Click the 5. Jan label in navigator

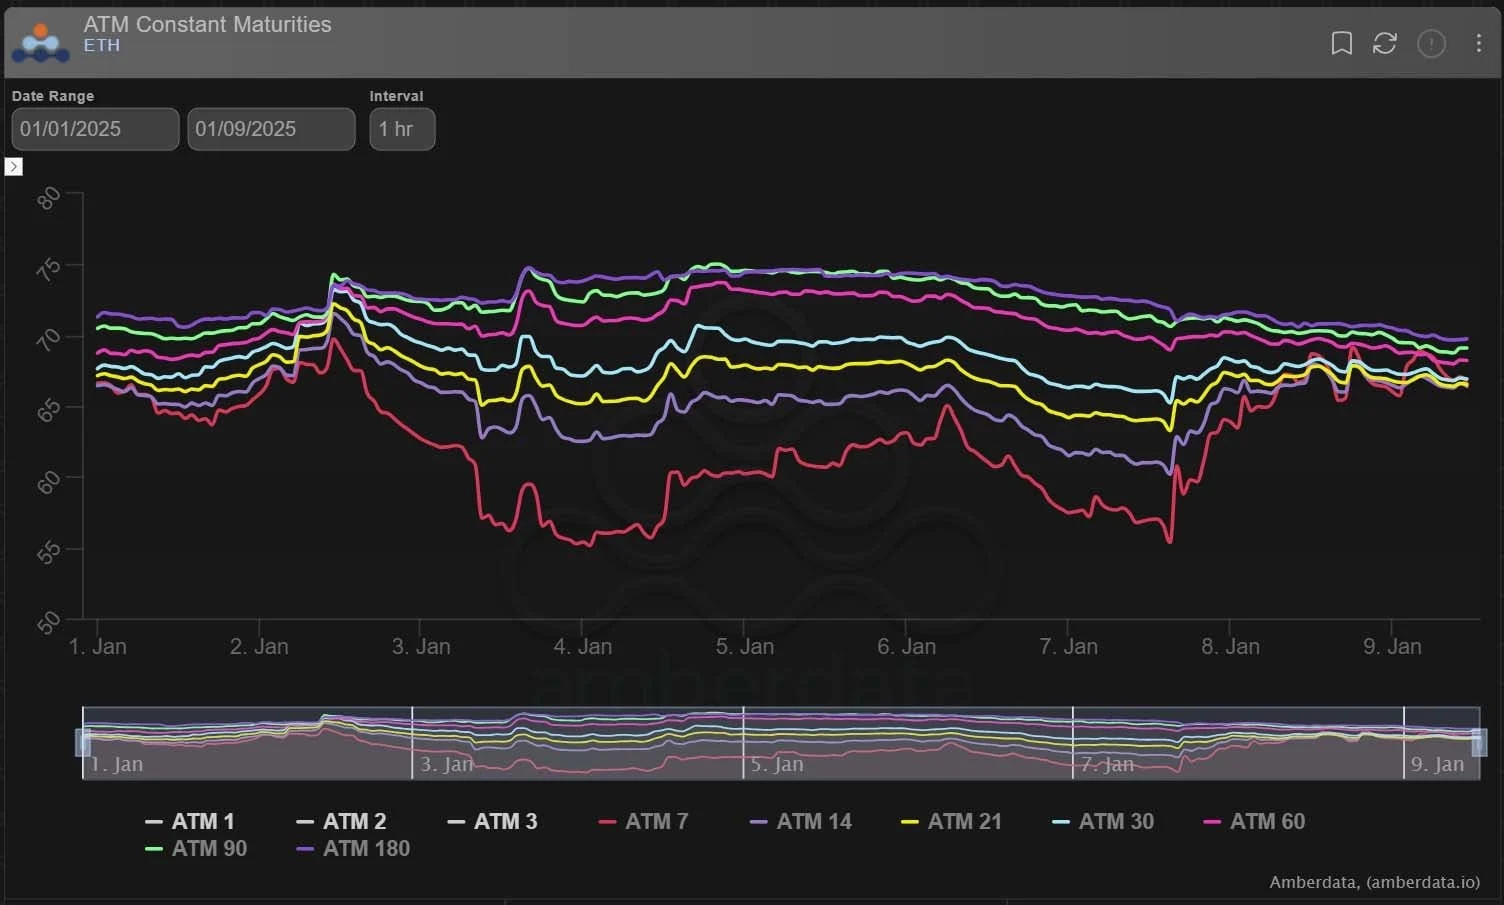click(x=777, y=764)
